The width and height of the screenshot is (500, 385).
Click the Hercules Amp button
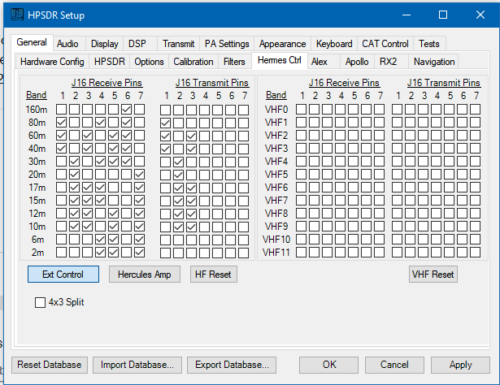(144, 274)
